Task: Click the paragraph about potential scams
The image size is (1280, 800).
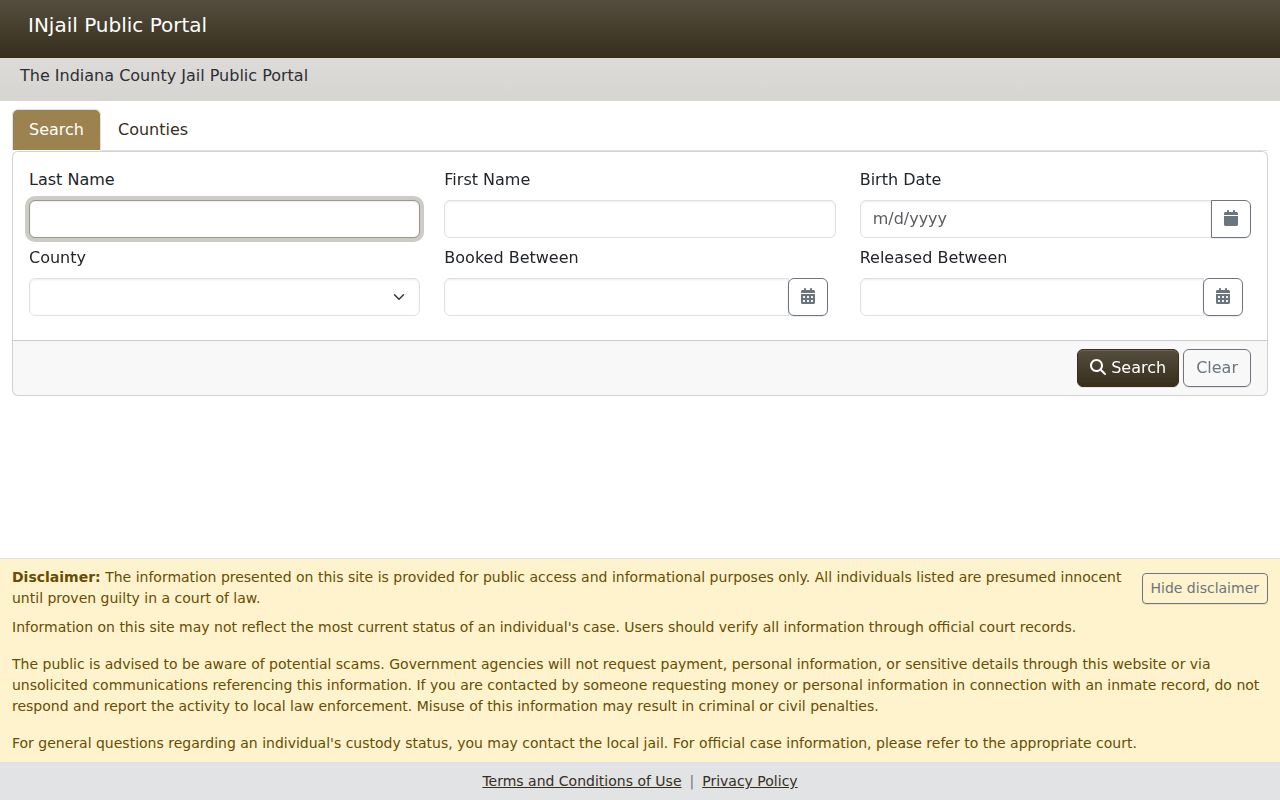Action: 636,685
